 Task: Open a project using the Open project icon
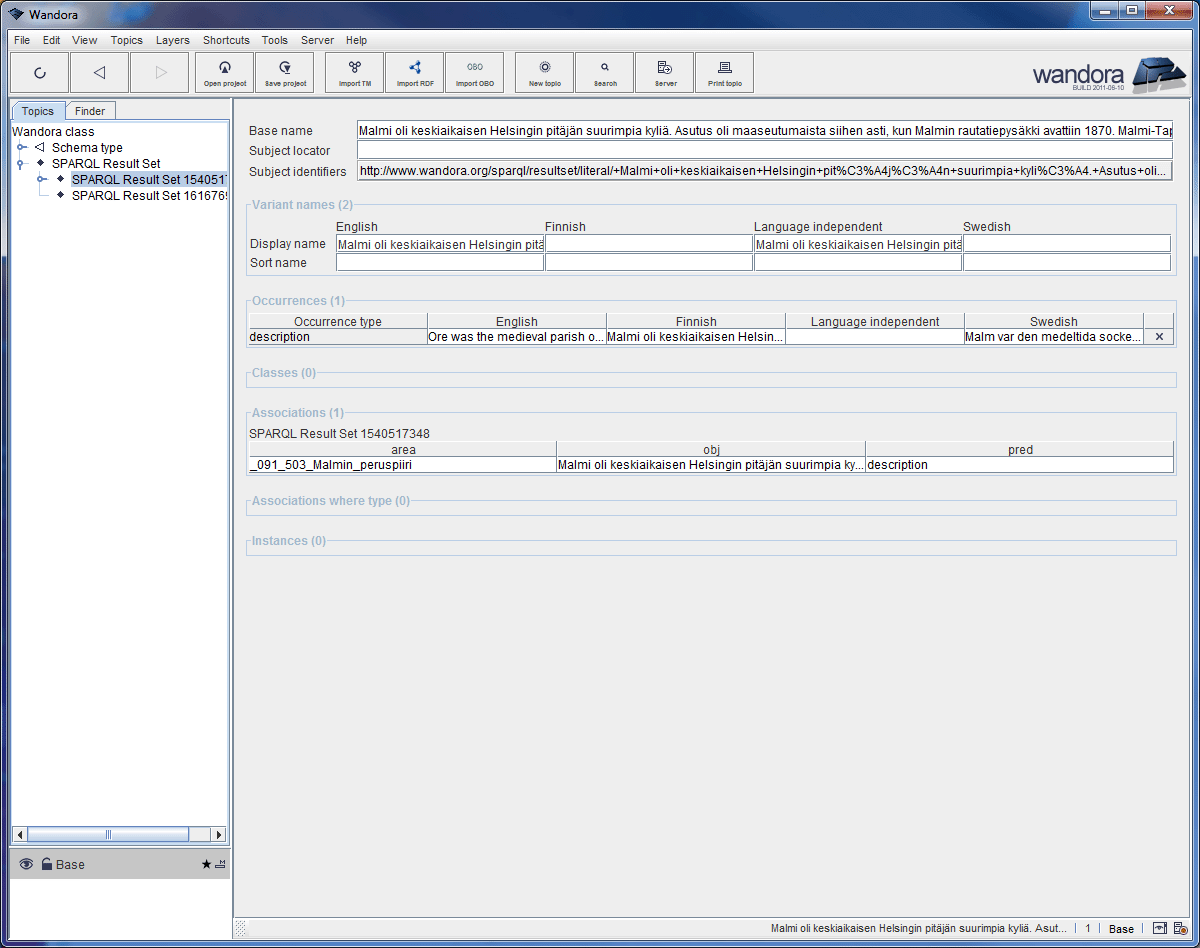click(224, 71)
